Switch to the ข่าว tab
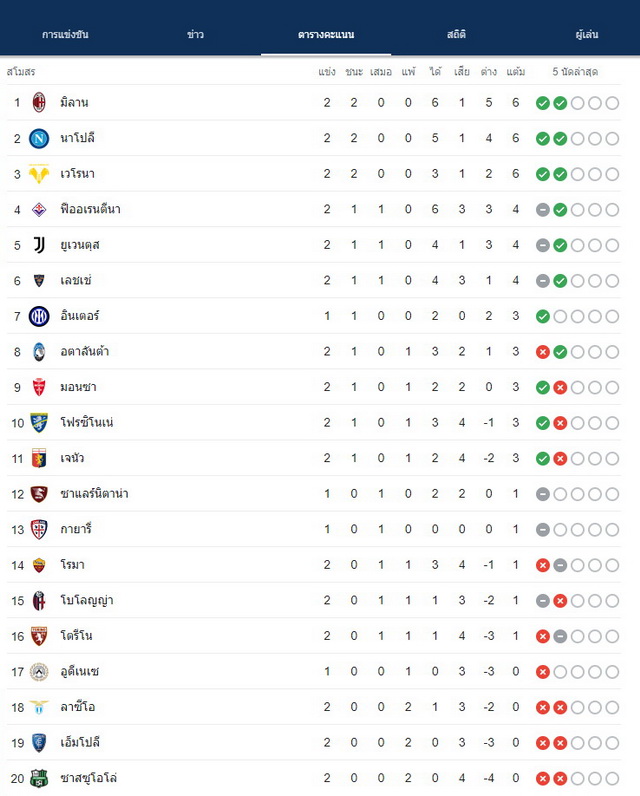The image size is (640, 796). [x=195, y=35]
